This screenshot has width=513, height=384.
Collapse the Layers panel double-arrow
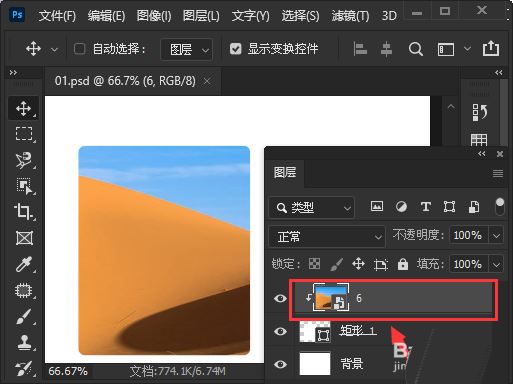coord(482,154)
